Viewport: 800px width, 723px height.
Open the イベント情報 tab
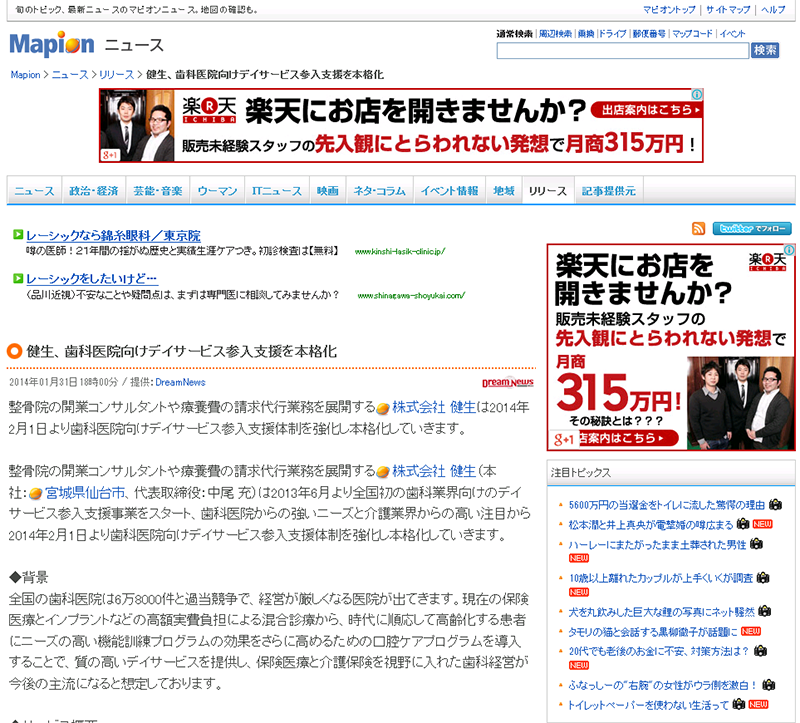tap(449, 191)
